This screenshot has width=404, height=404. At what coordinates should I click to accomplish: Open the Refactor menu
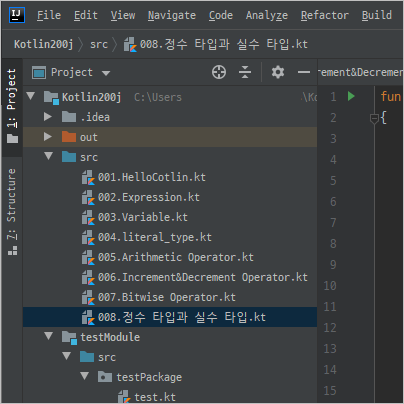[x=325, y=15]
